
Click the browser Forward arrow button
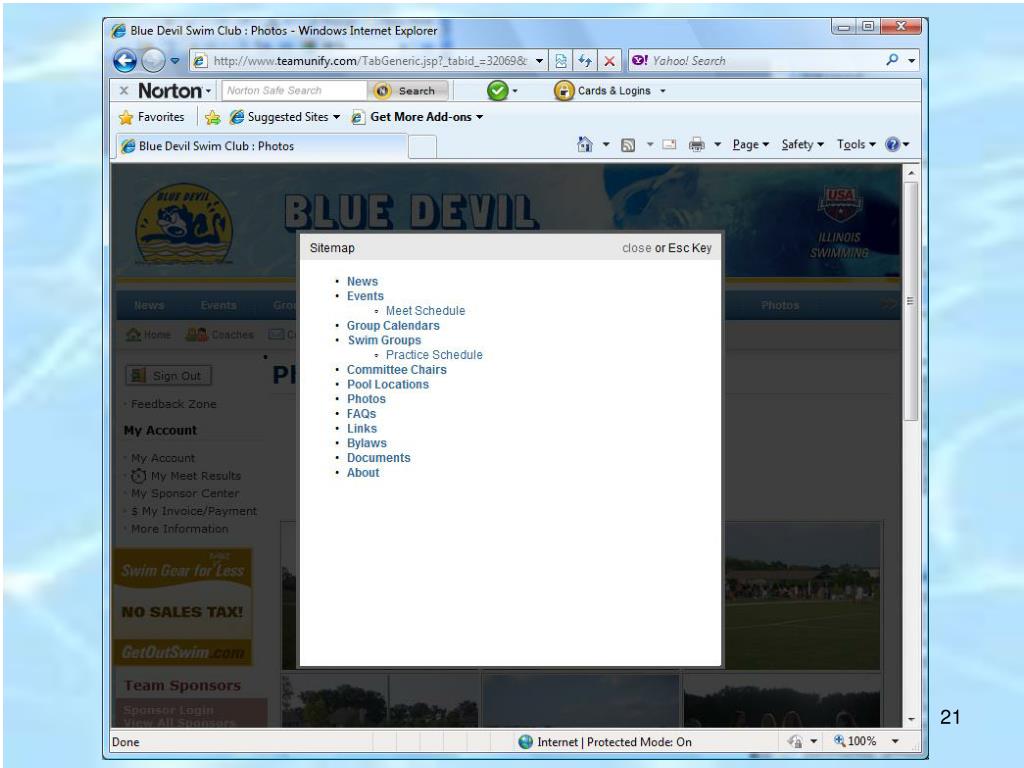(x=153, y=61)
